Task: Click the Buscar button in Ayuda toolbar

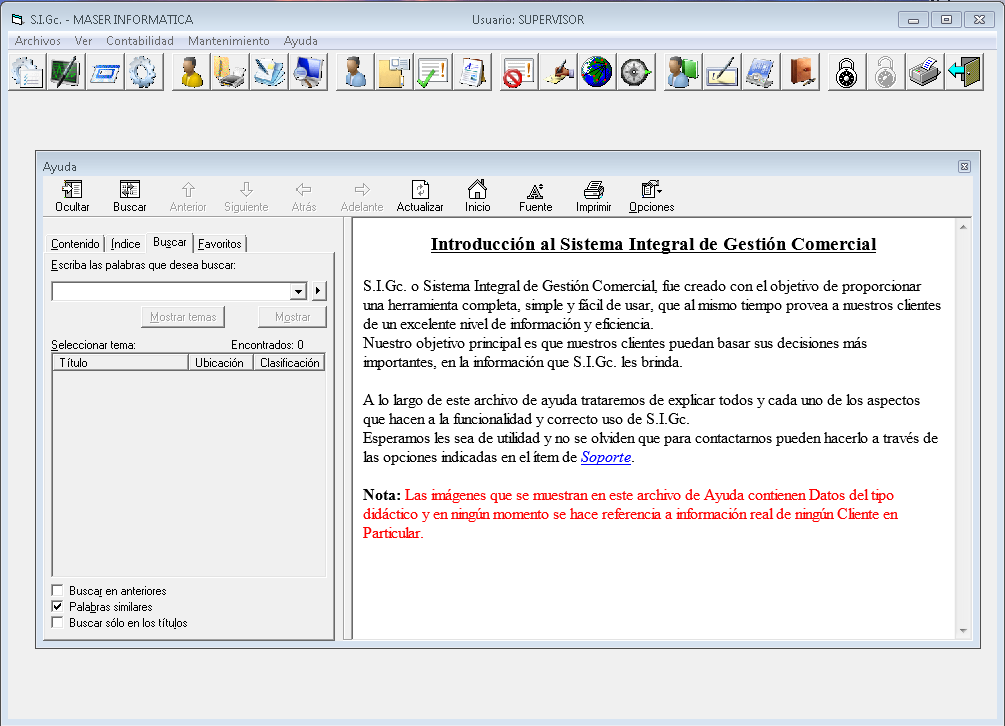Action: [129, 196]
